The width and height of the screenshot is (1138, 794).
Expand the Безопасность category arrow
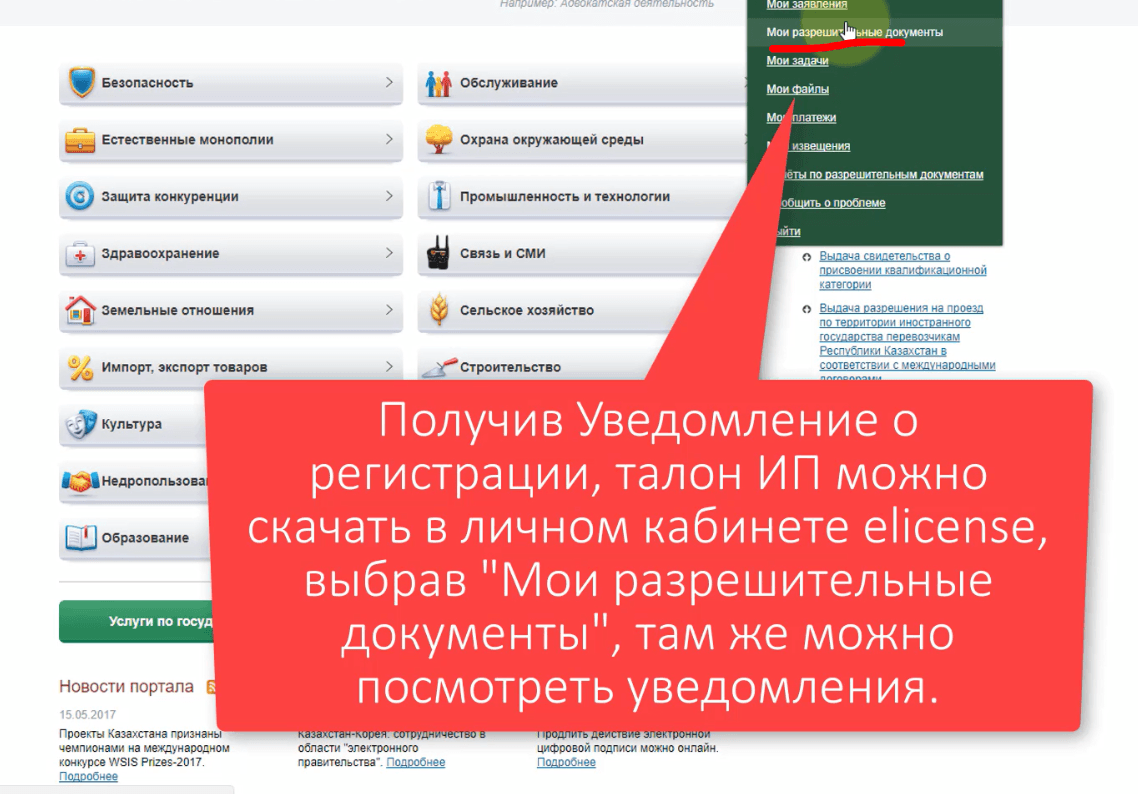point(389,83)
